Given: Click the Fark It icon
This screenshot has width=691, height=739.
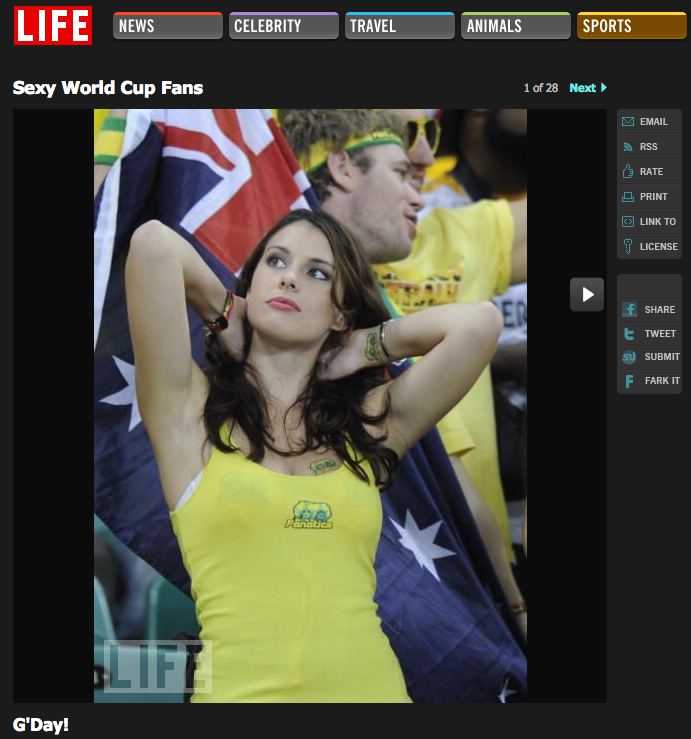Looking at the screenshot, I should pyautogui.click(x=629, y=381).
